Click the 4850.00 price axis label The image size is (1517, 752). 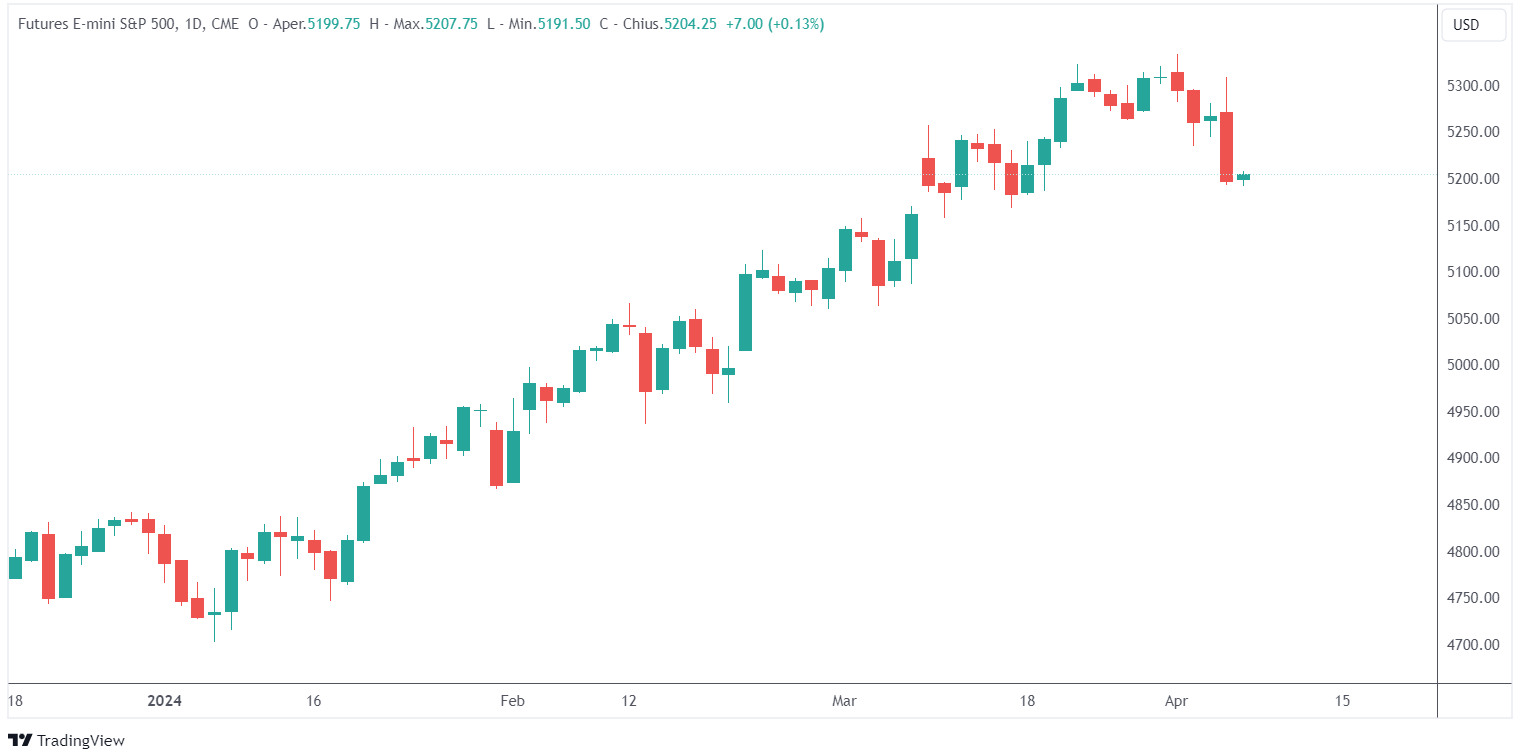pyautogui.click(x=1473, y=505)
